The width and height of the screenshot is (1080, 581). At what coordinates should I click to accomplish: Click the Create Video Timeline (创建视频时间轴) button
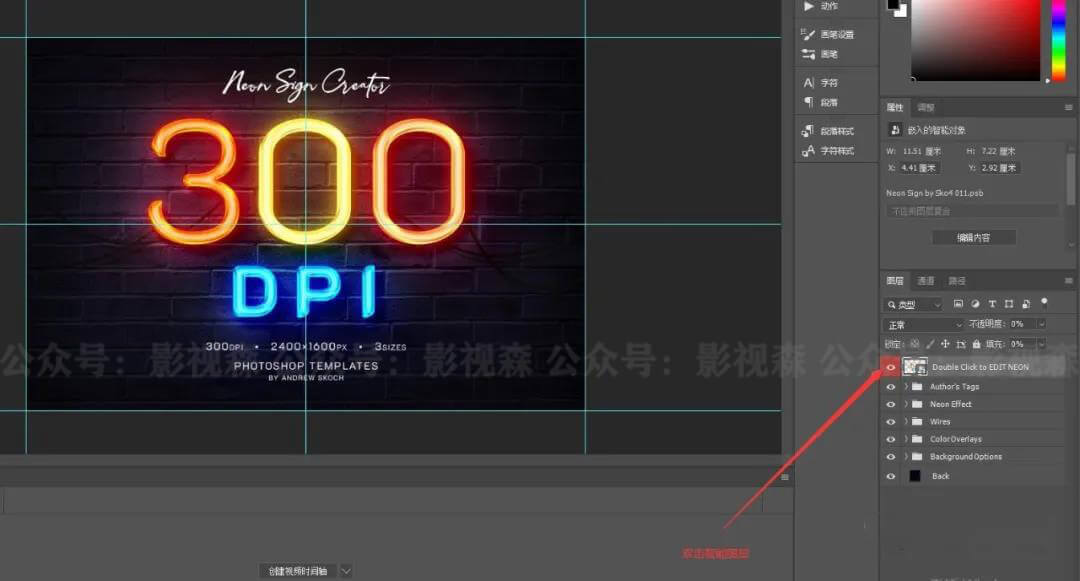[x=298, y=571]
